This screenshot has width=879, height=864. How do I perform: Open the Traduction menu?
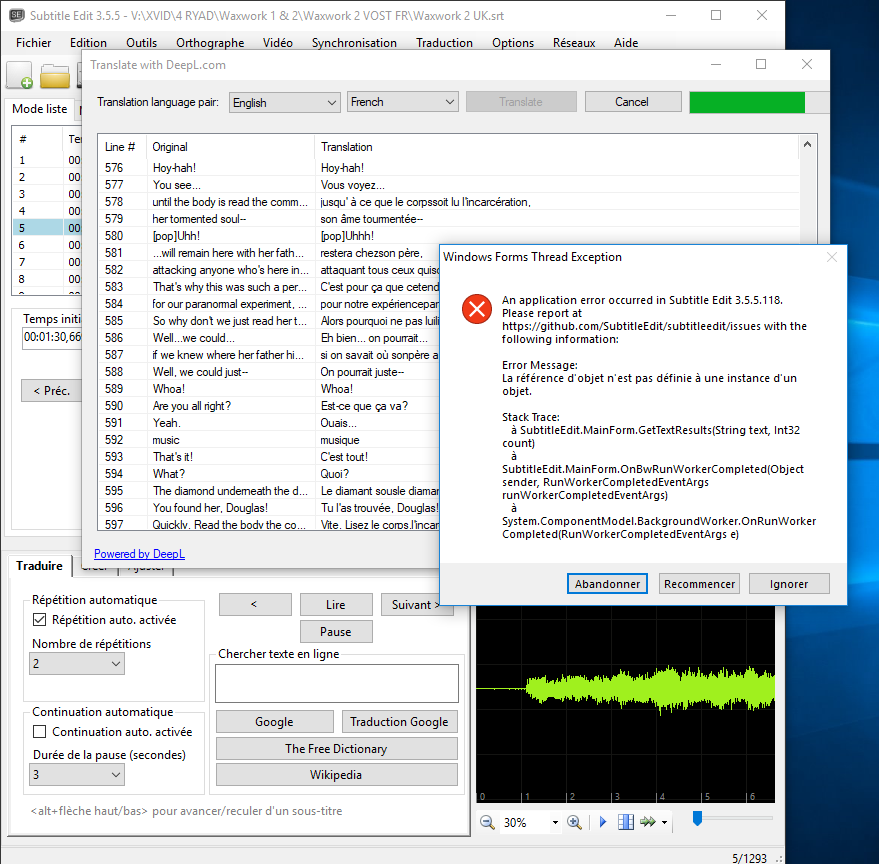[x=444, y=43]
